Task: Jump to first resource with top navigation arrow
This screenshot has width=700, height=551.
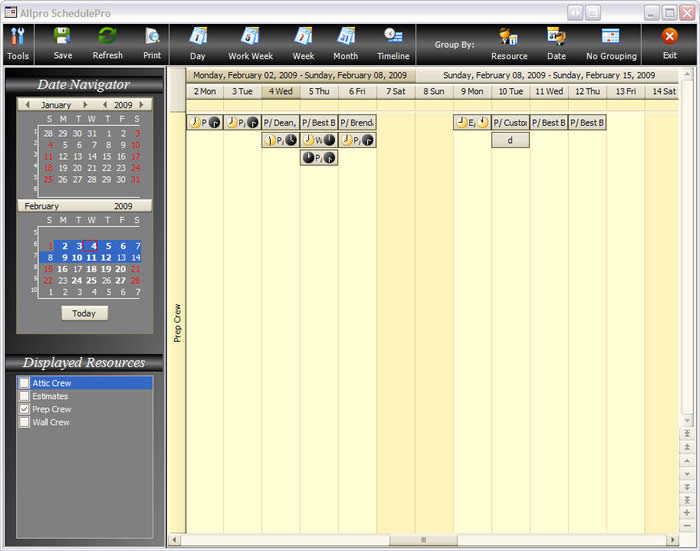Action: point(687,434)
